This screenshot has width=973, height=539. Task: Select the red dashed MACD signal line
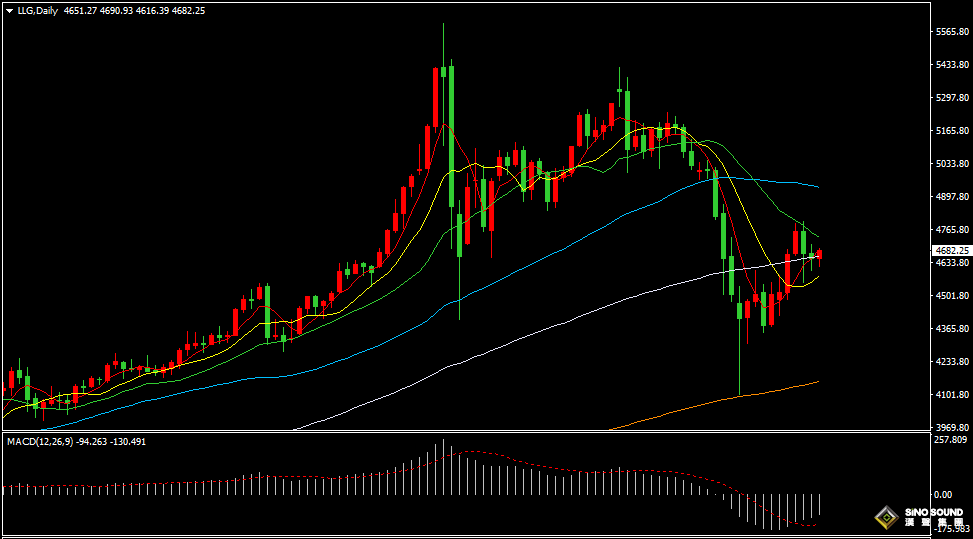[x=560, y=465]
